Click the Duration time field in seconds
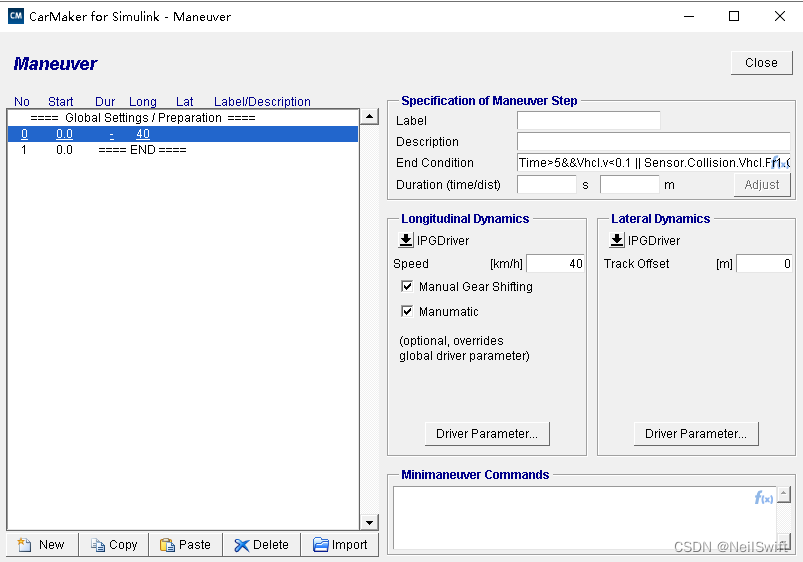 coord(547,184)
